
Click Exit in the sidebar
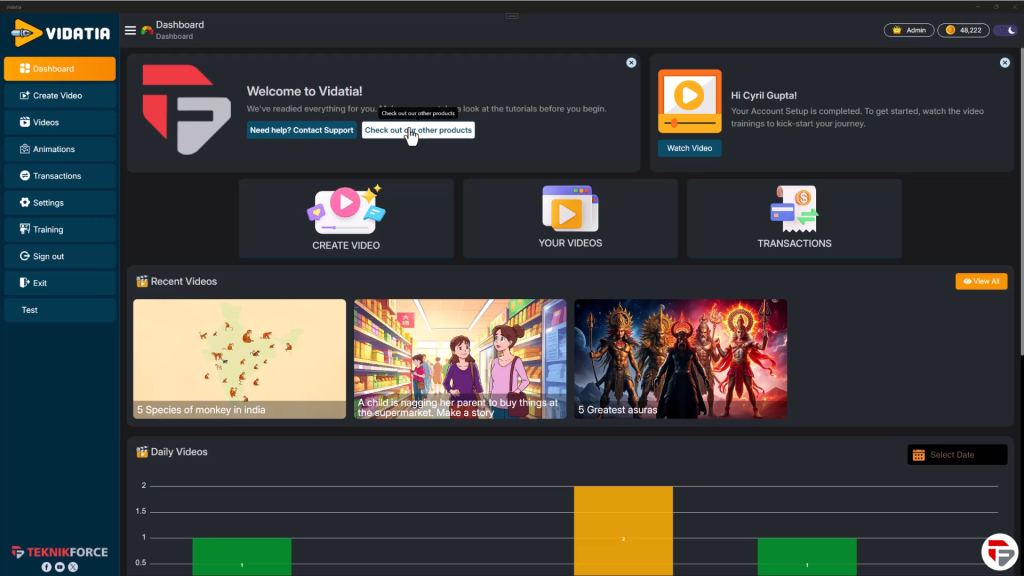pyautogui.click(x=59, y=283)
